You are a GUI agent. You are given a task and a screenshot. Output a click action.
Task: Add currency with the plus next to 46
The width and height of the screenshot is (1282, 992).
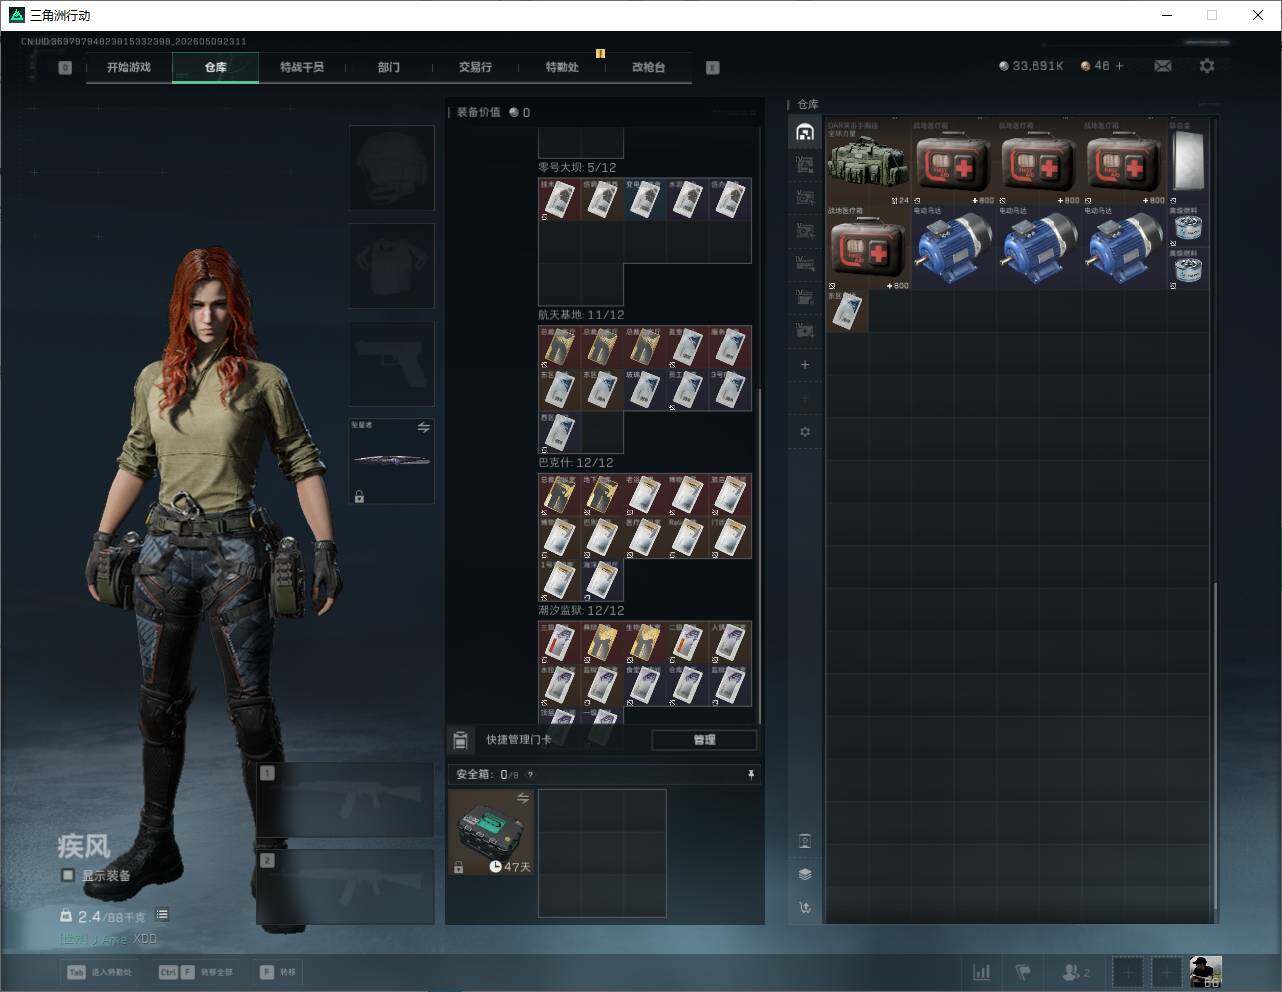(1119, 66)
